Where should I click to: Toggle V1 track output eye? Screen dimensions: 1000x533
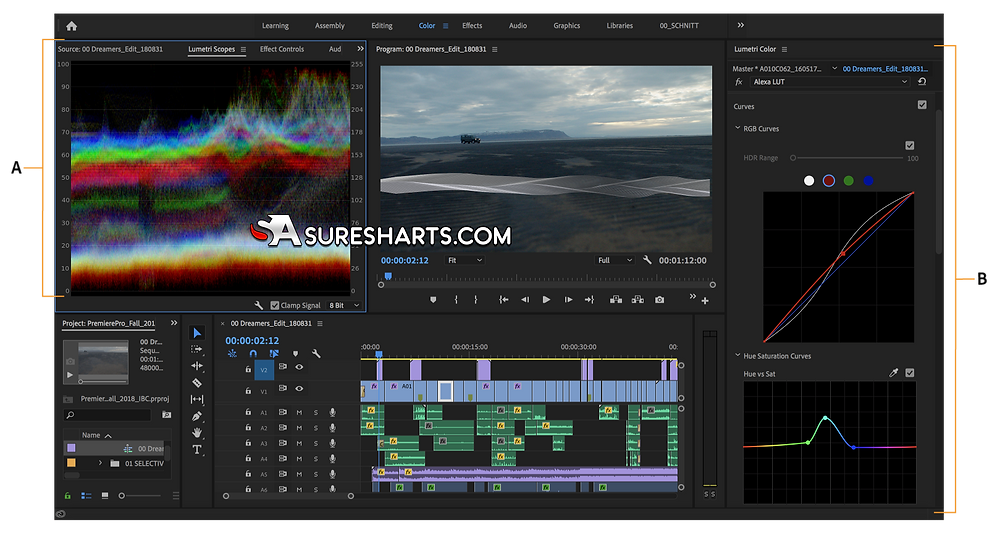coord(299,388)
